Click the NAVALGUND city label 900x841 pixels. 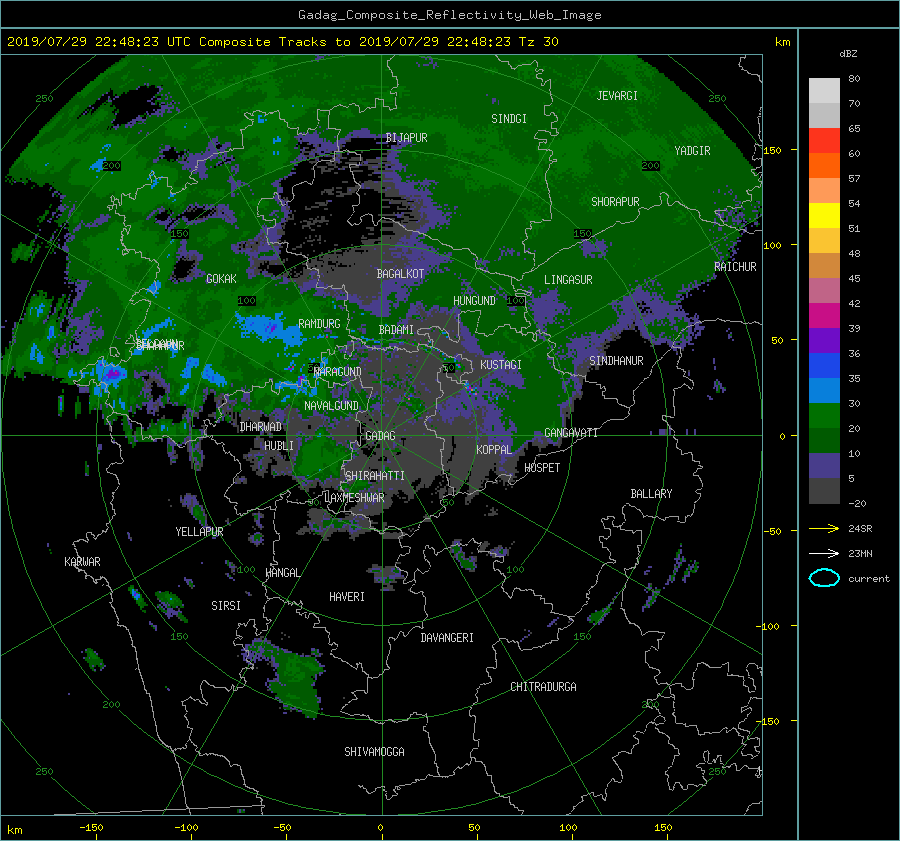point(331,406)
